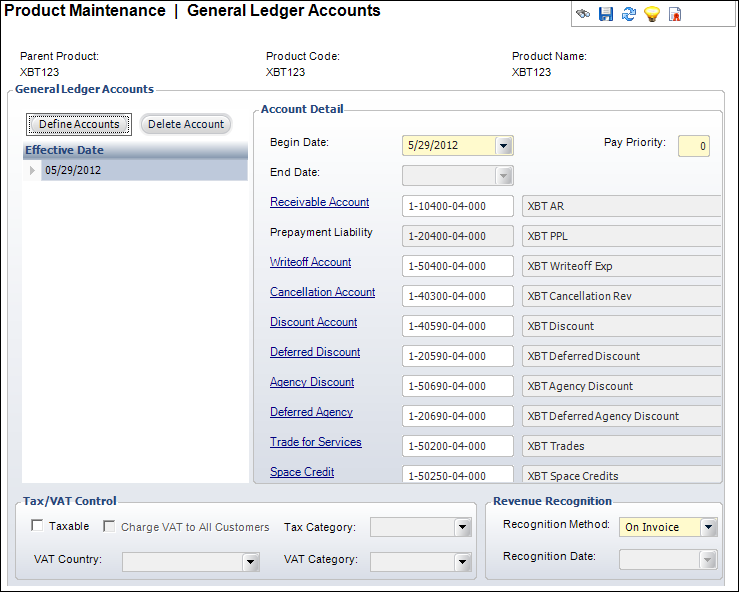The image size is (739, 592).
Task: Open the Begin Date dropdown
Action: click(504, 145)
